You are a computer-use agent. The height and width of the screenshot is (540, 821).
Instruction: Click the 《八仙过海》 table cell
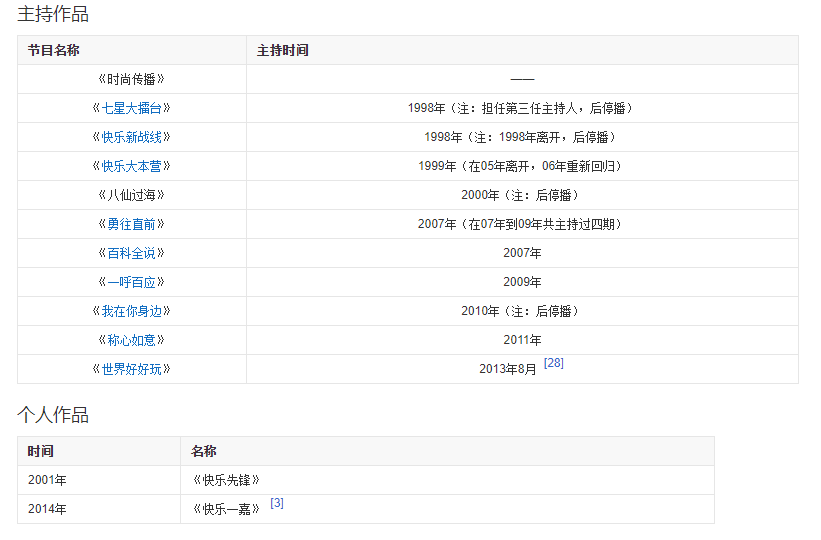(x=131, y=195)
